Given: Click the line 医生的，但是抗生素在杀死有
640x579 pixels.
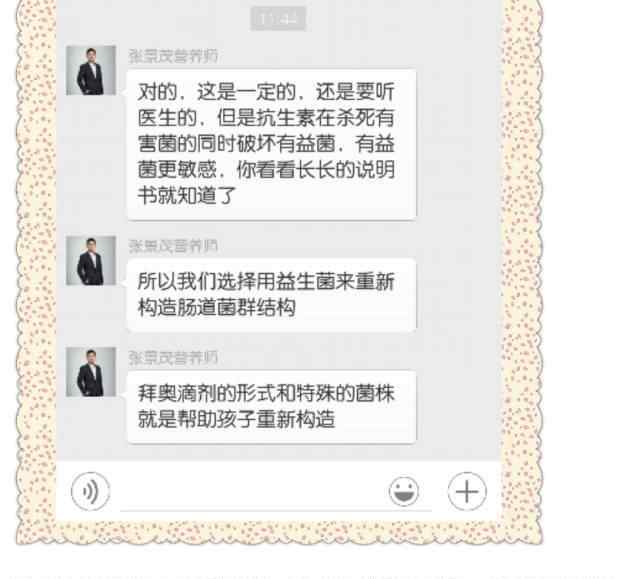Looking at the screenshot, I should pos(266,118).
